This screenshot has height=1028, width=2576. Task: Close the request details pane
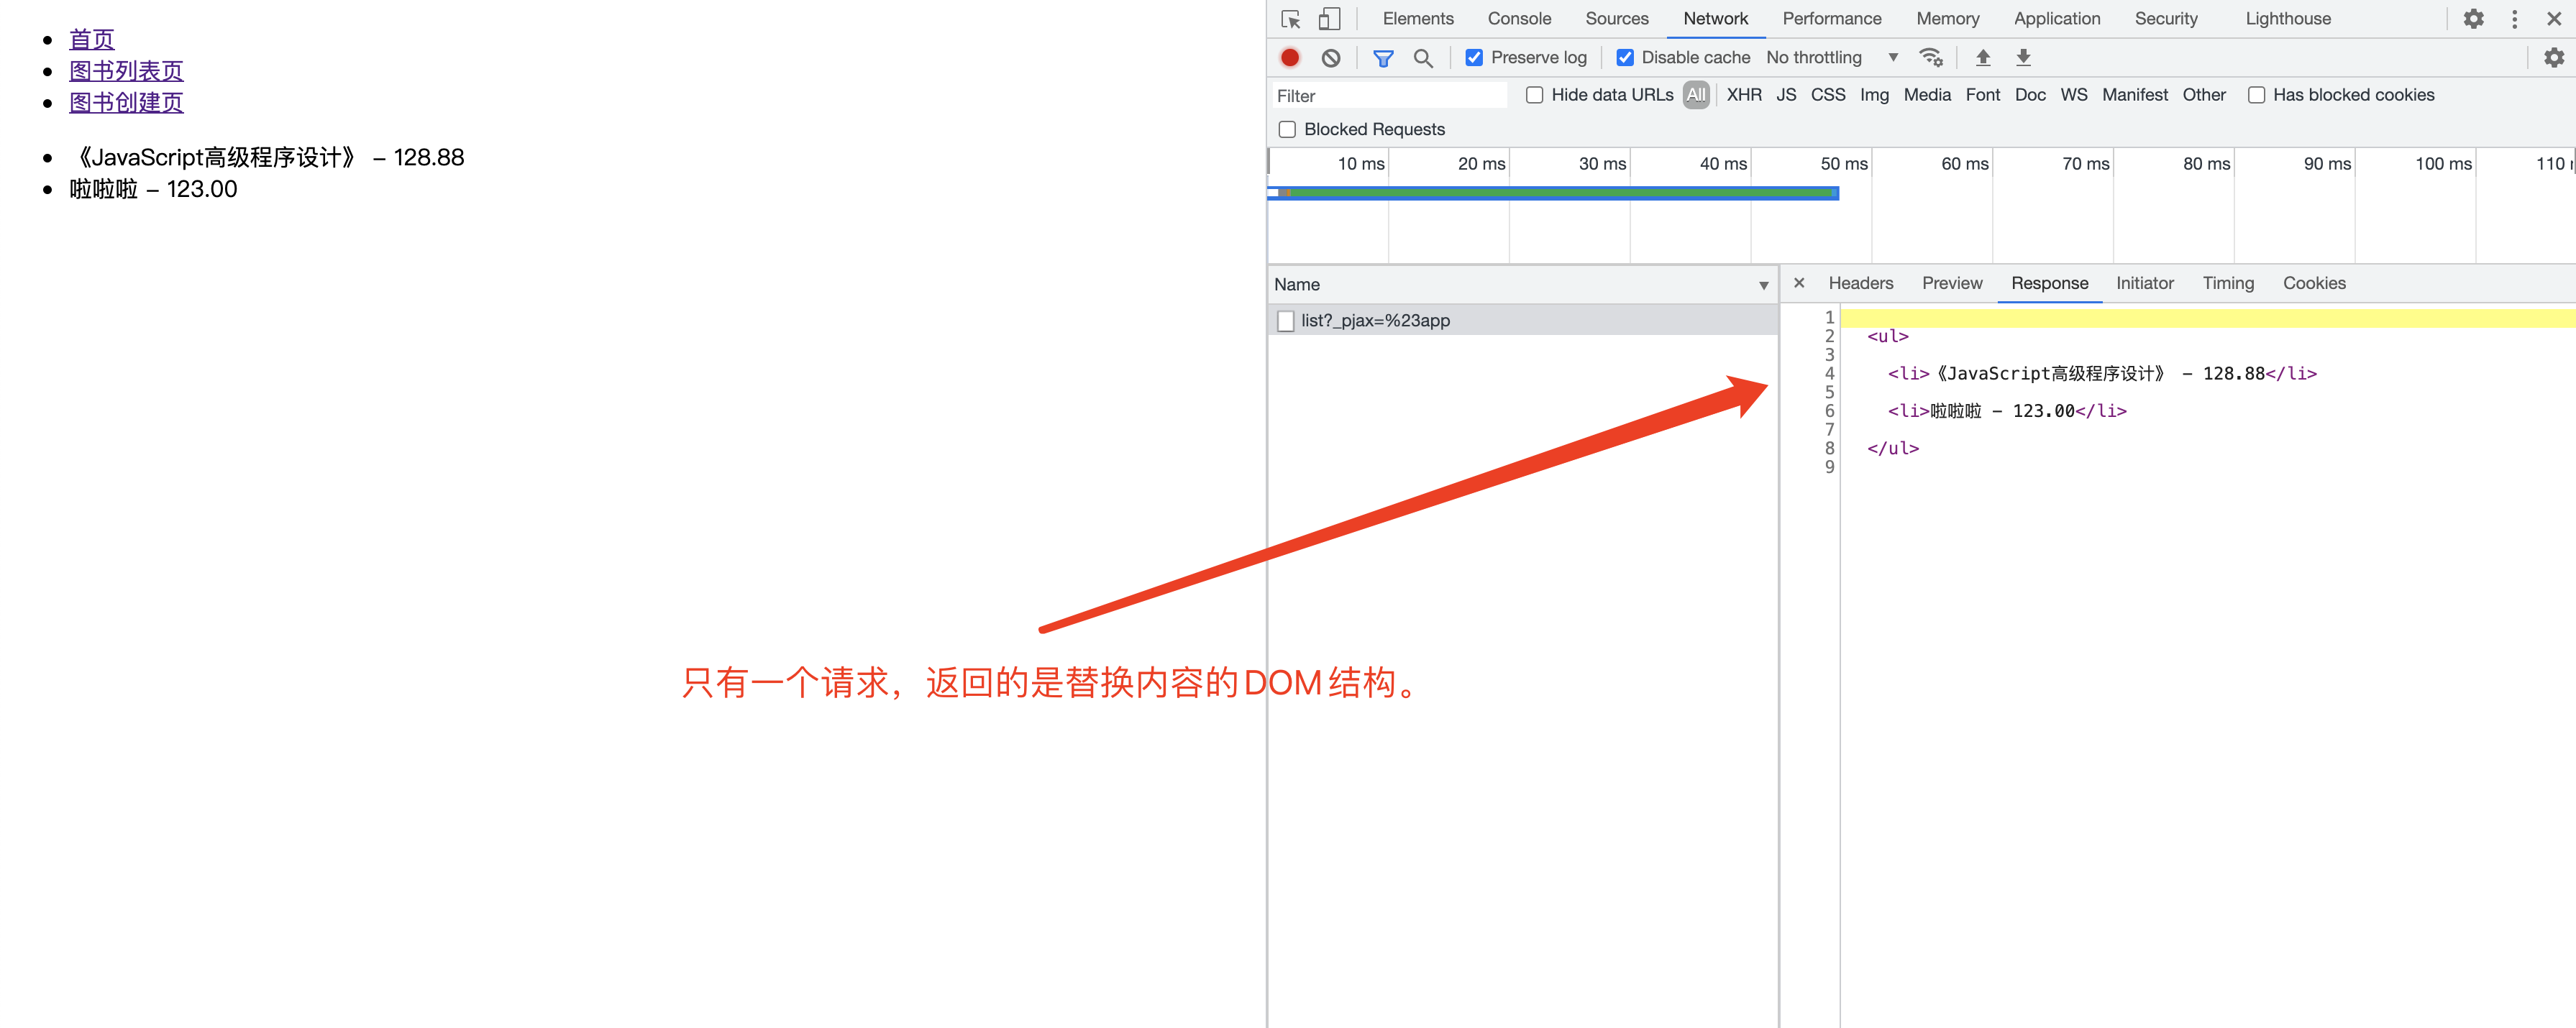[1799, 283]
